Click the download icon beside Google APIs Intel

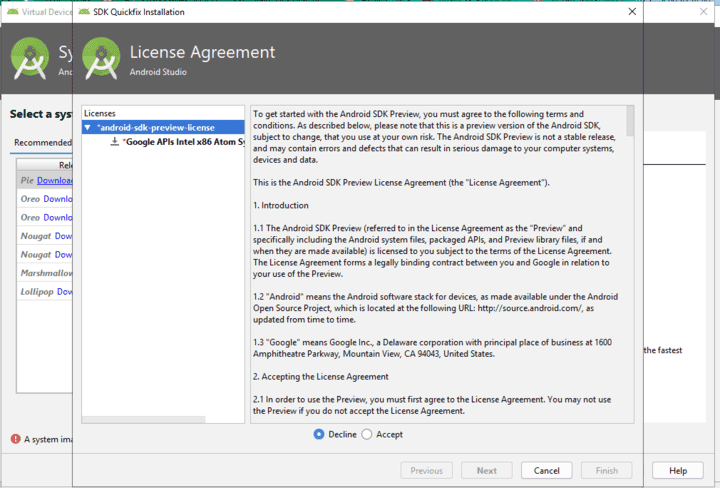[x=115, y=141]
